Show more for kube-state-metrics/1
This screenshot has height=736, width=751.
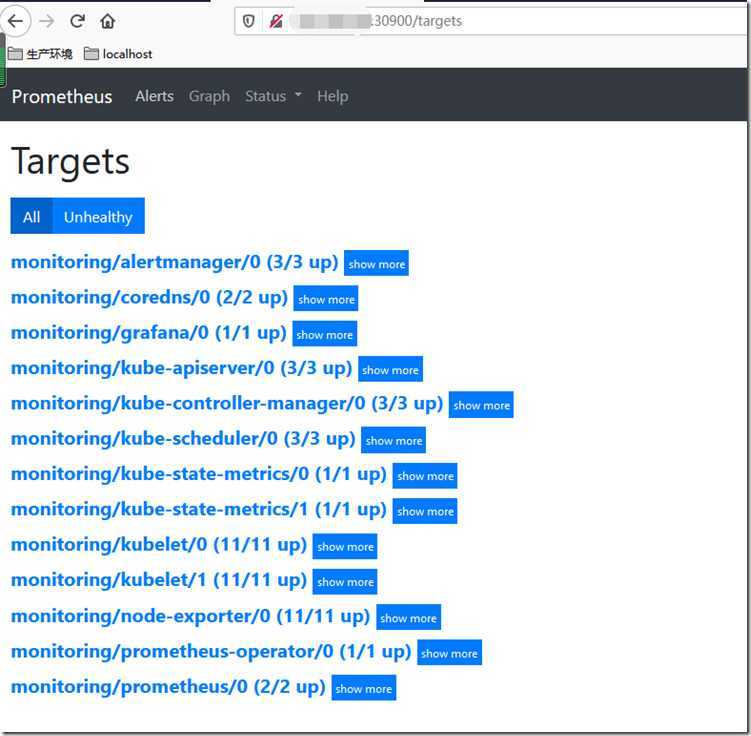(x=425, y=511)
